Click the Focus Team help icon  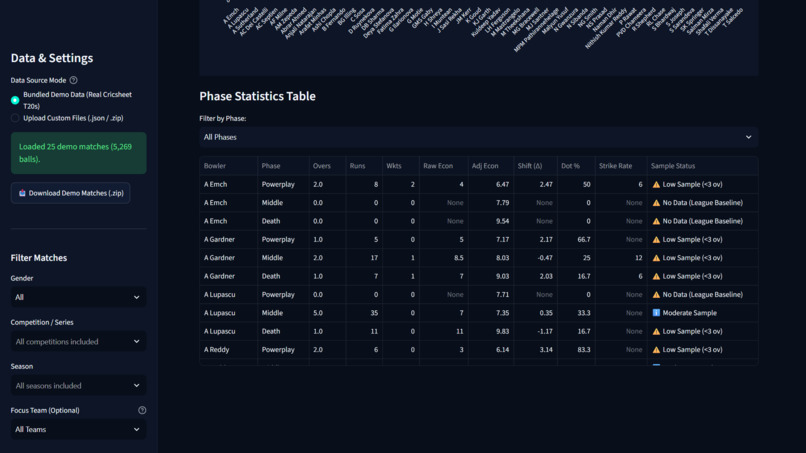tap(142, 410)
